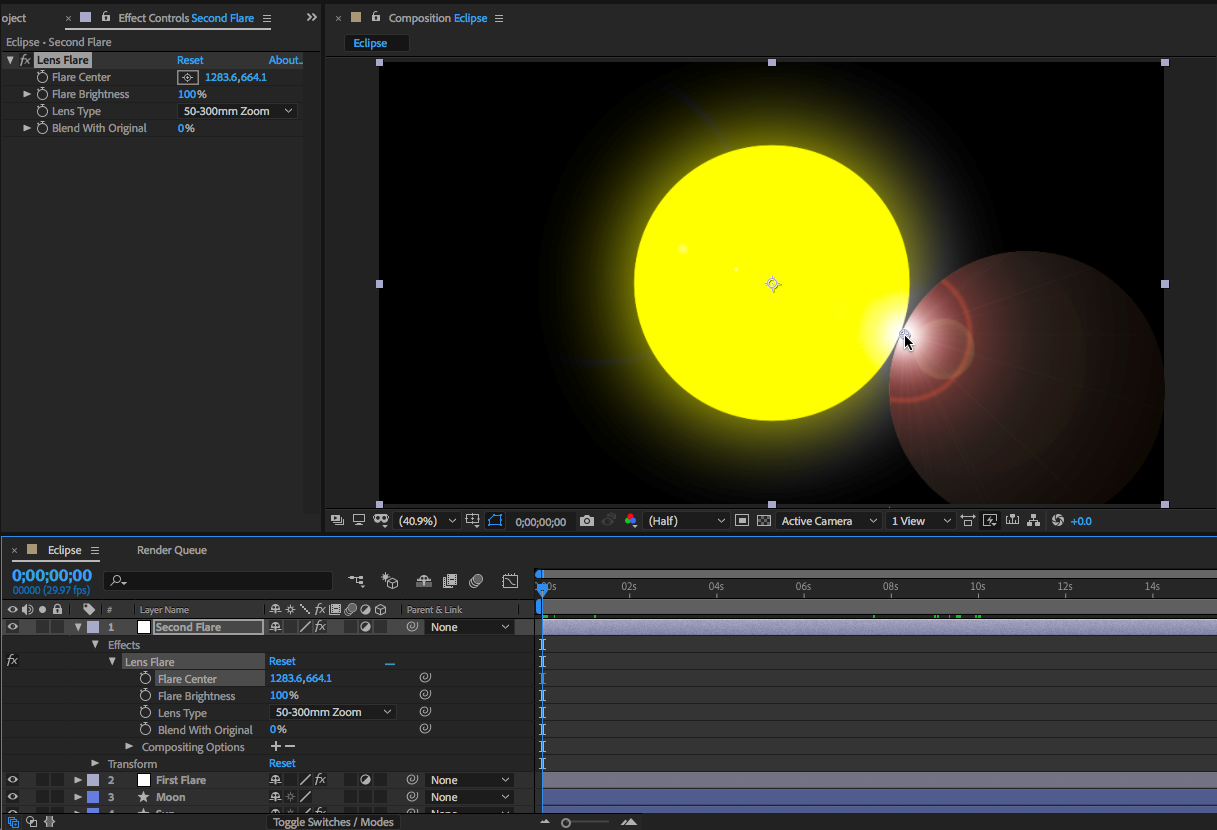Click Flare Center crosshair picker button
This screenshot has width=1217, height=830.
pos(187,77)
